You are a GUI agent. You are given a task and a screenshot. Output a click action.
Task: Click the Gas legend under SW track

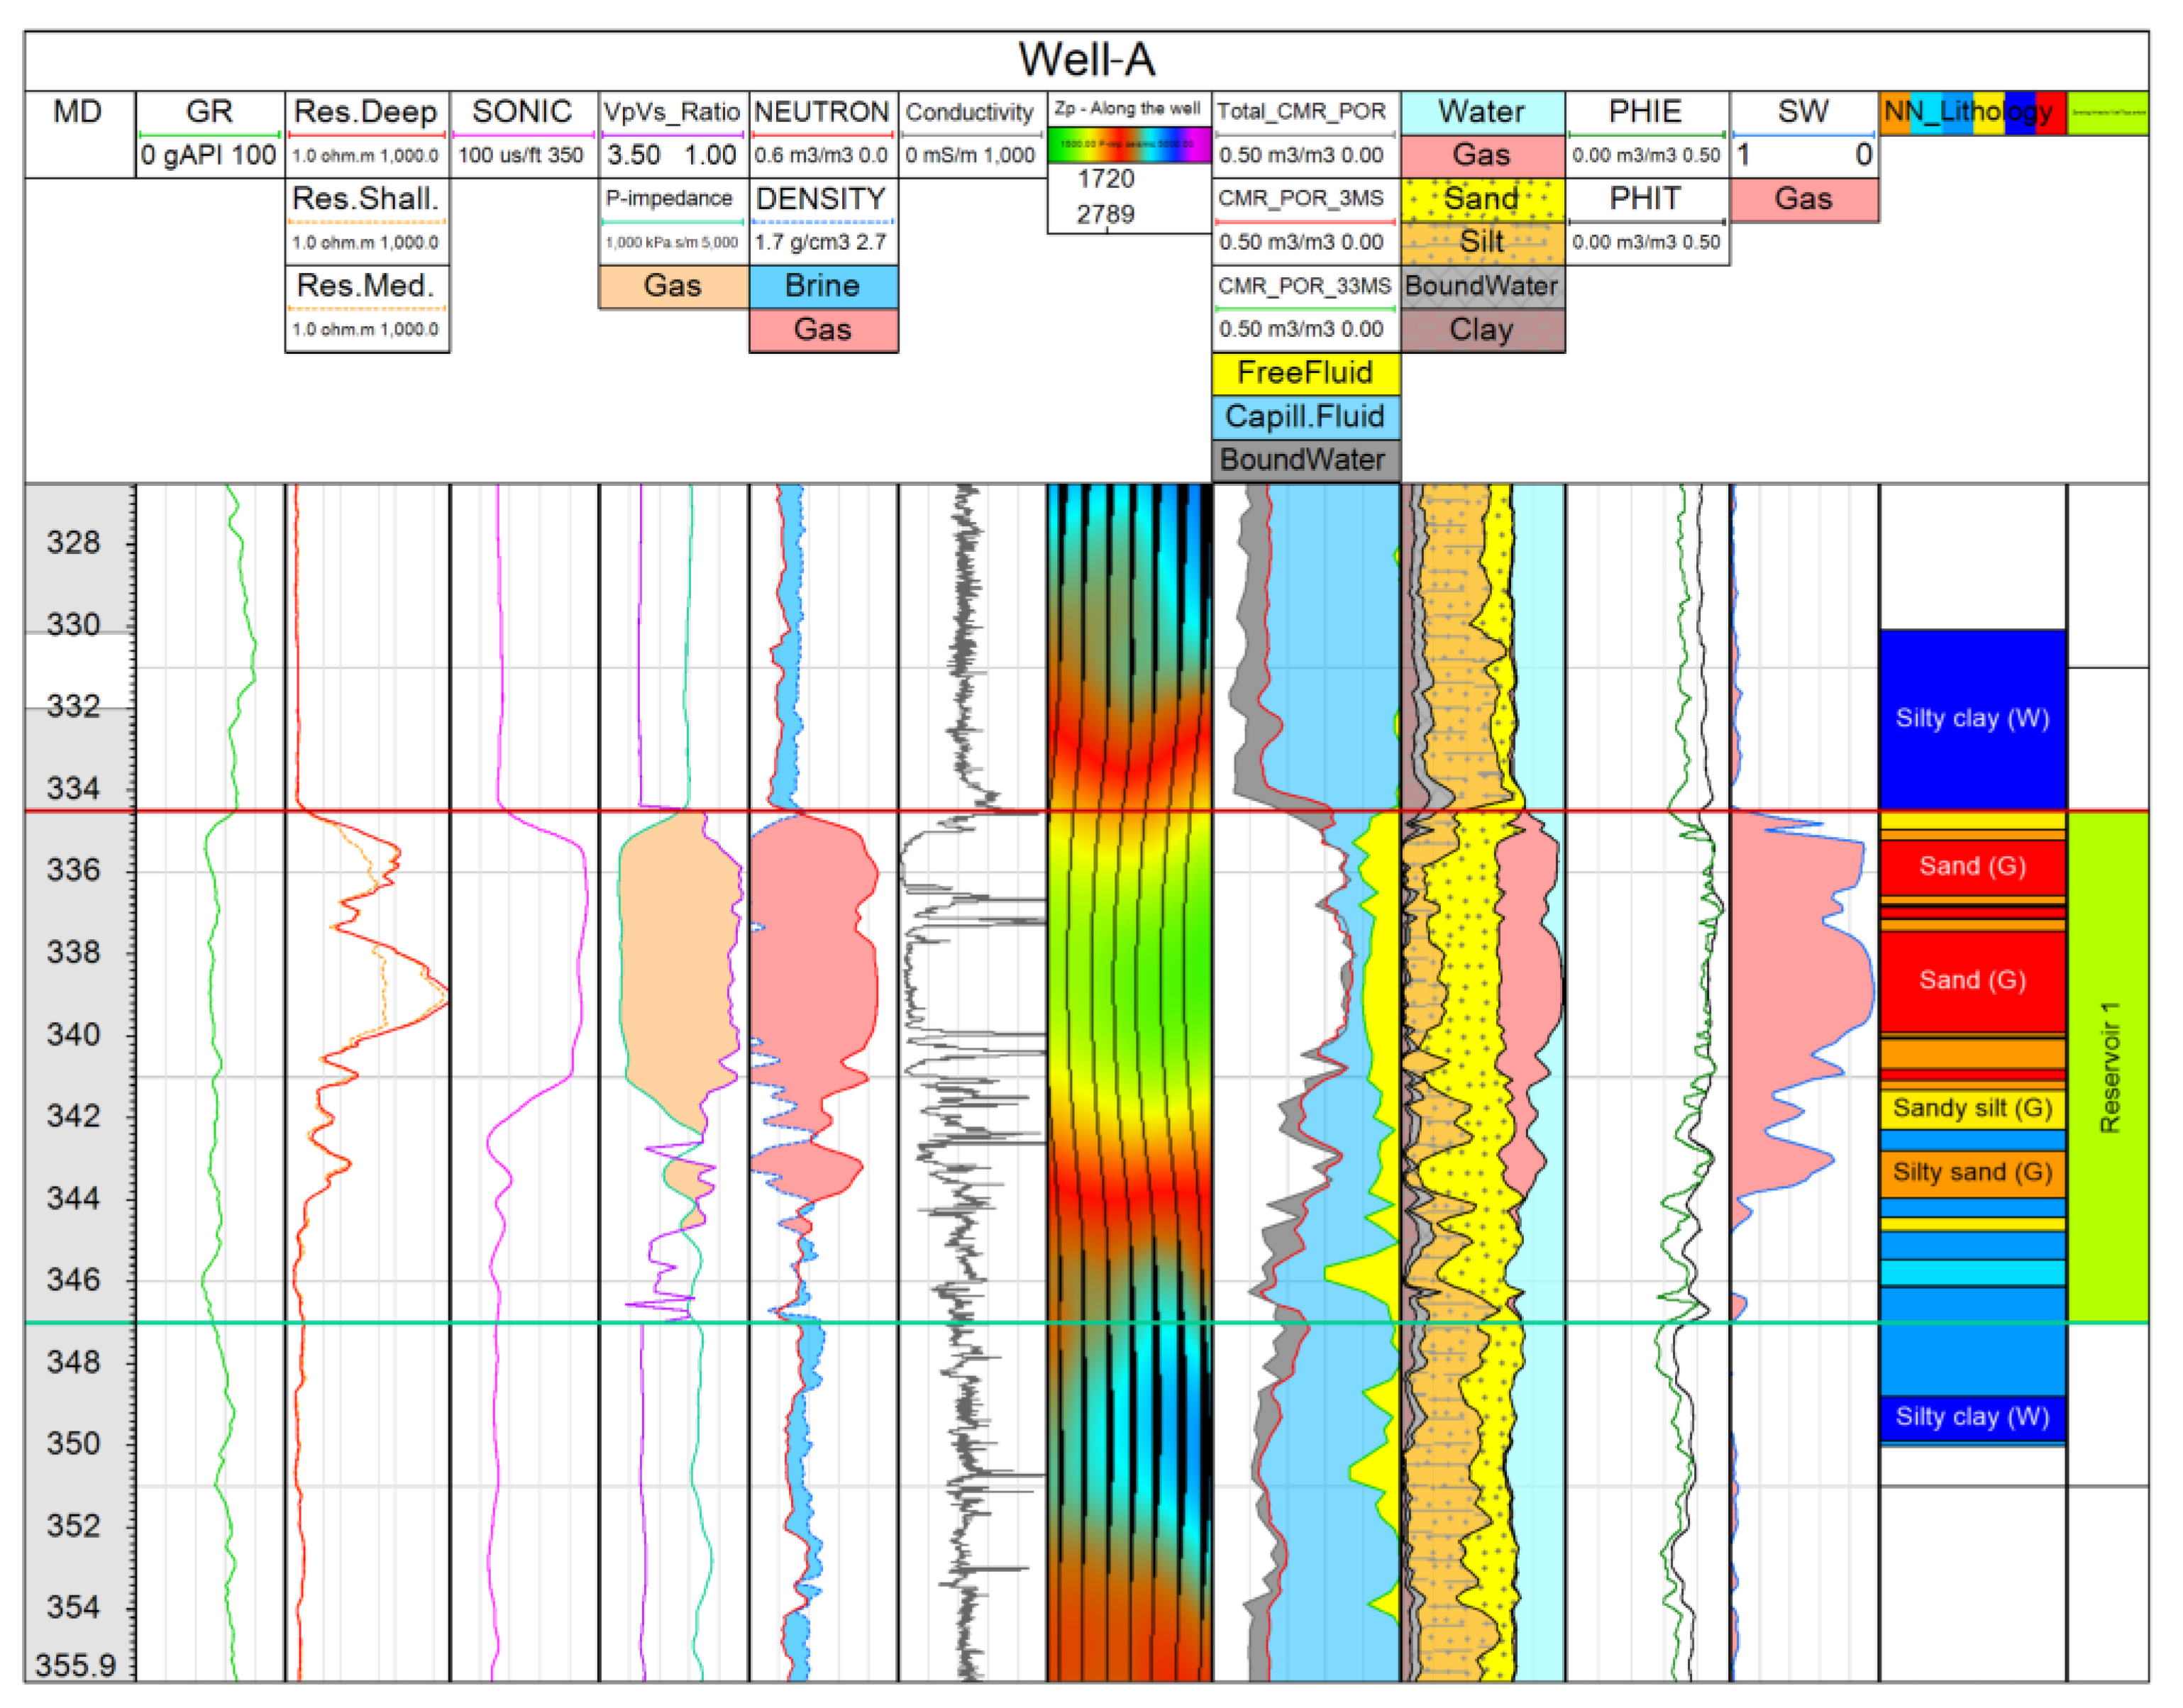click(1803, 199)
